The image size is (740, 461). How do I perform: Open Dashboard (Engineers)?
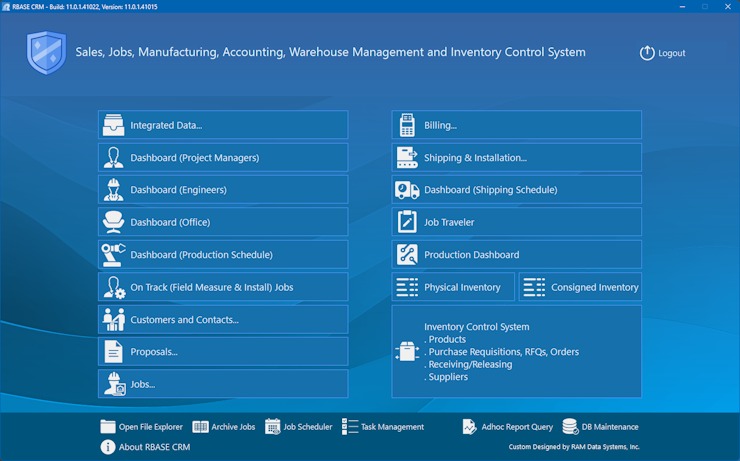pyautogui.click(x=223, y=190)
